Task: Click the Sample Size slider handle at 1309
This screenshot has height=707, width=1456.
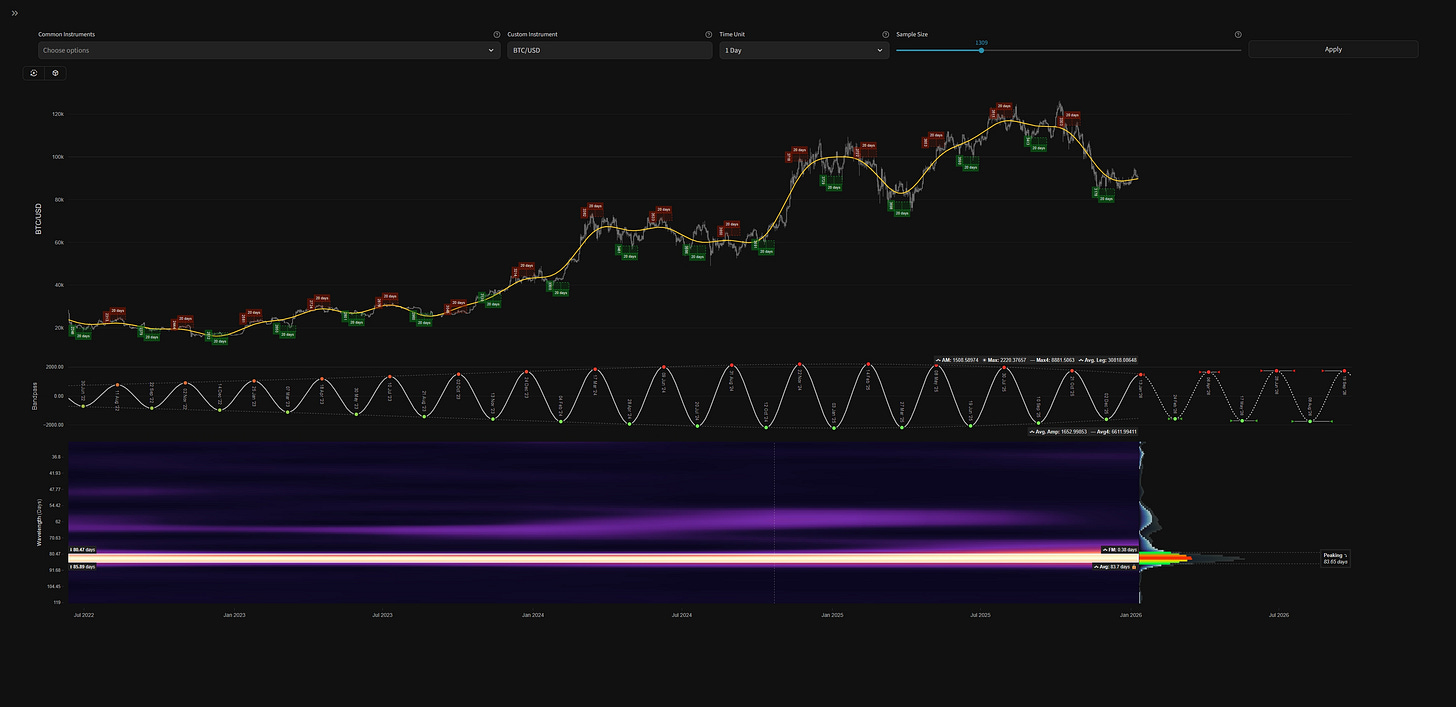Action: coord(981,50)
